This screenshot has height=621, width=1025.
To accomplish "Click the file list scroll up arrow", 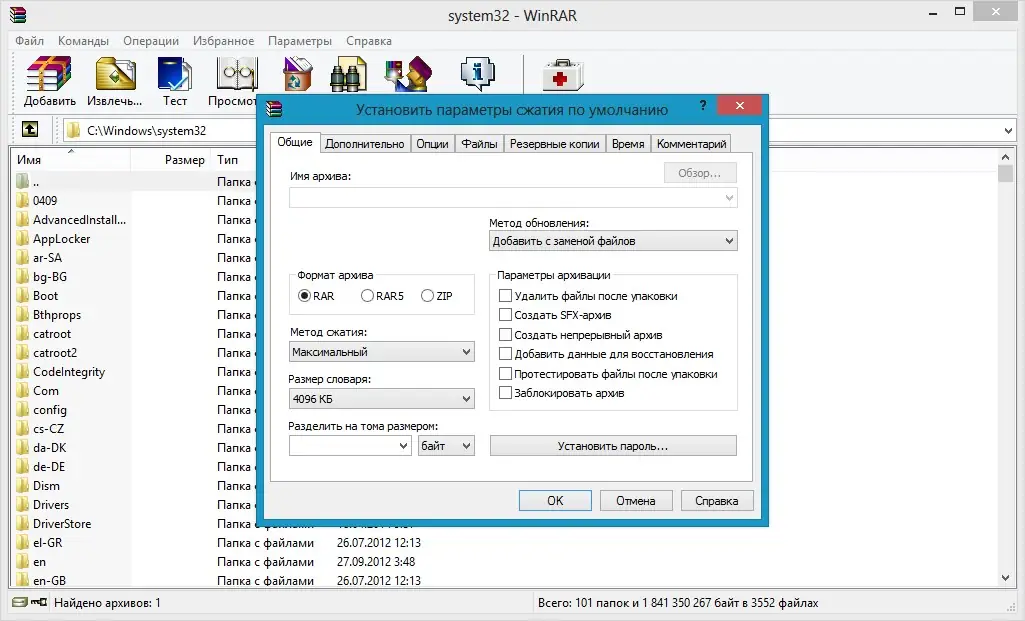I will pos(1005,157).
